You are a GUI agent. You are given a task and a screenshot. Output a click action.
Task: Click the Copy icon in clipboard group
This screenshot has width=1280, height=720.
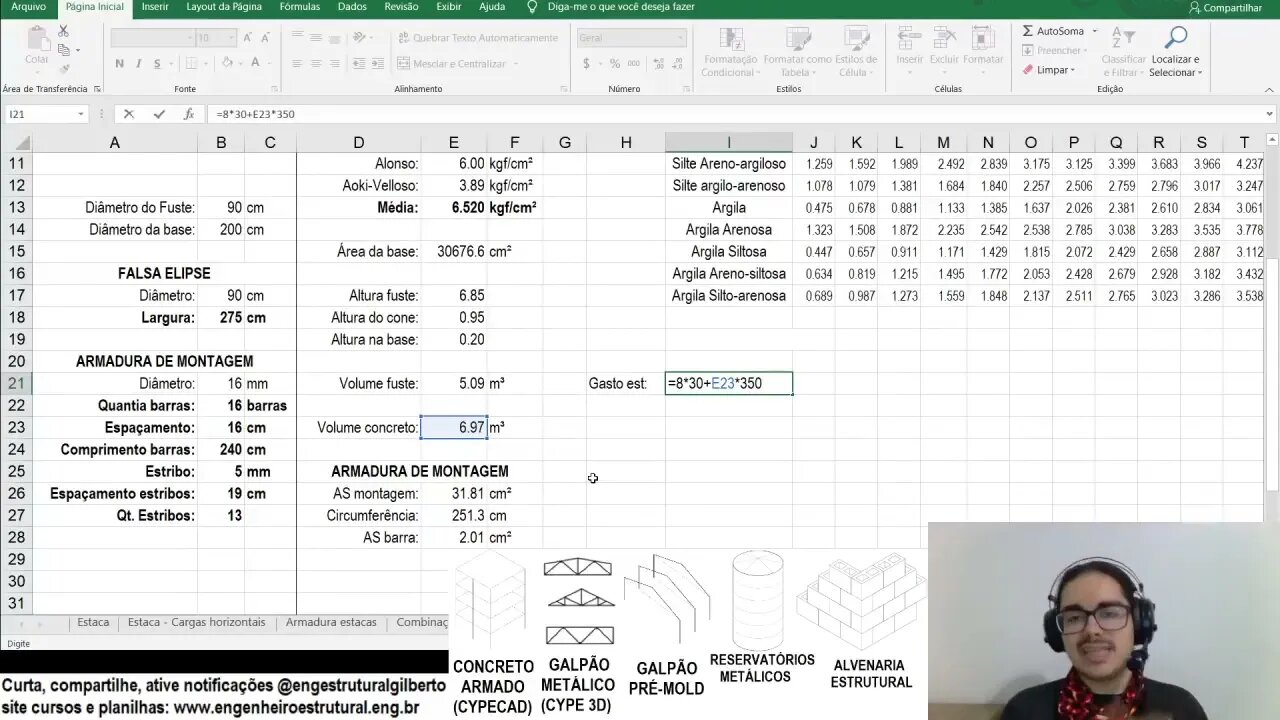pos(64,49)
